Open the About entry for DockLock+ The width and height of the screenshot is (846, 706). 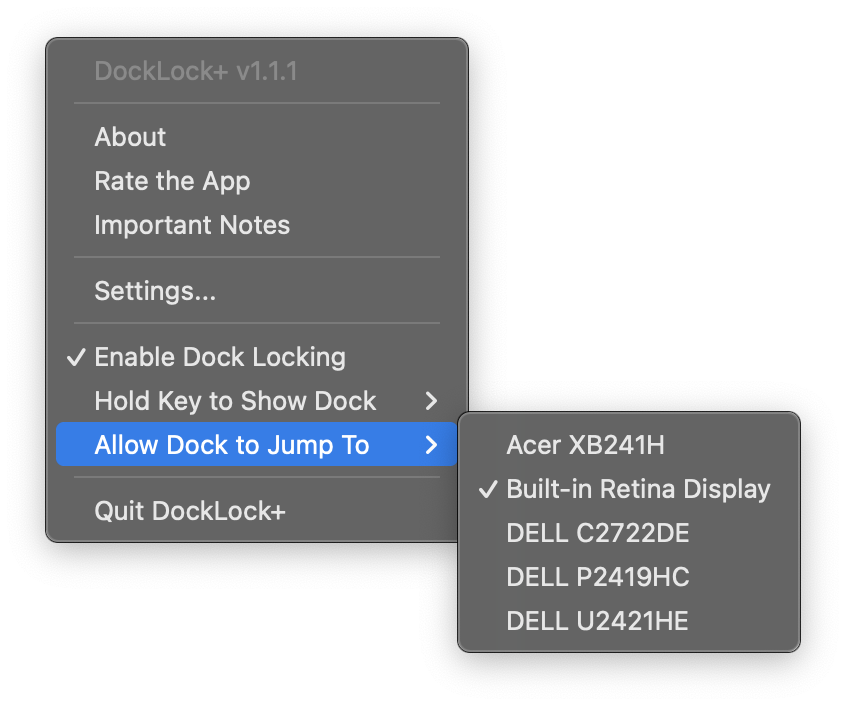[x=129, y=137]
